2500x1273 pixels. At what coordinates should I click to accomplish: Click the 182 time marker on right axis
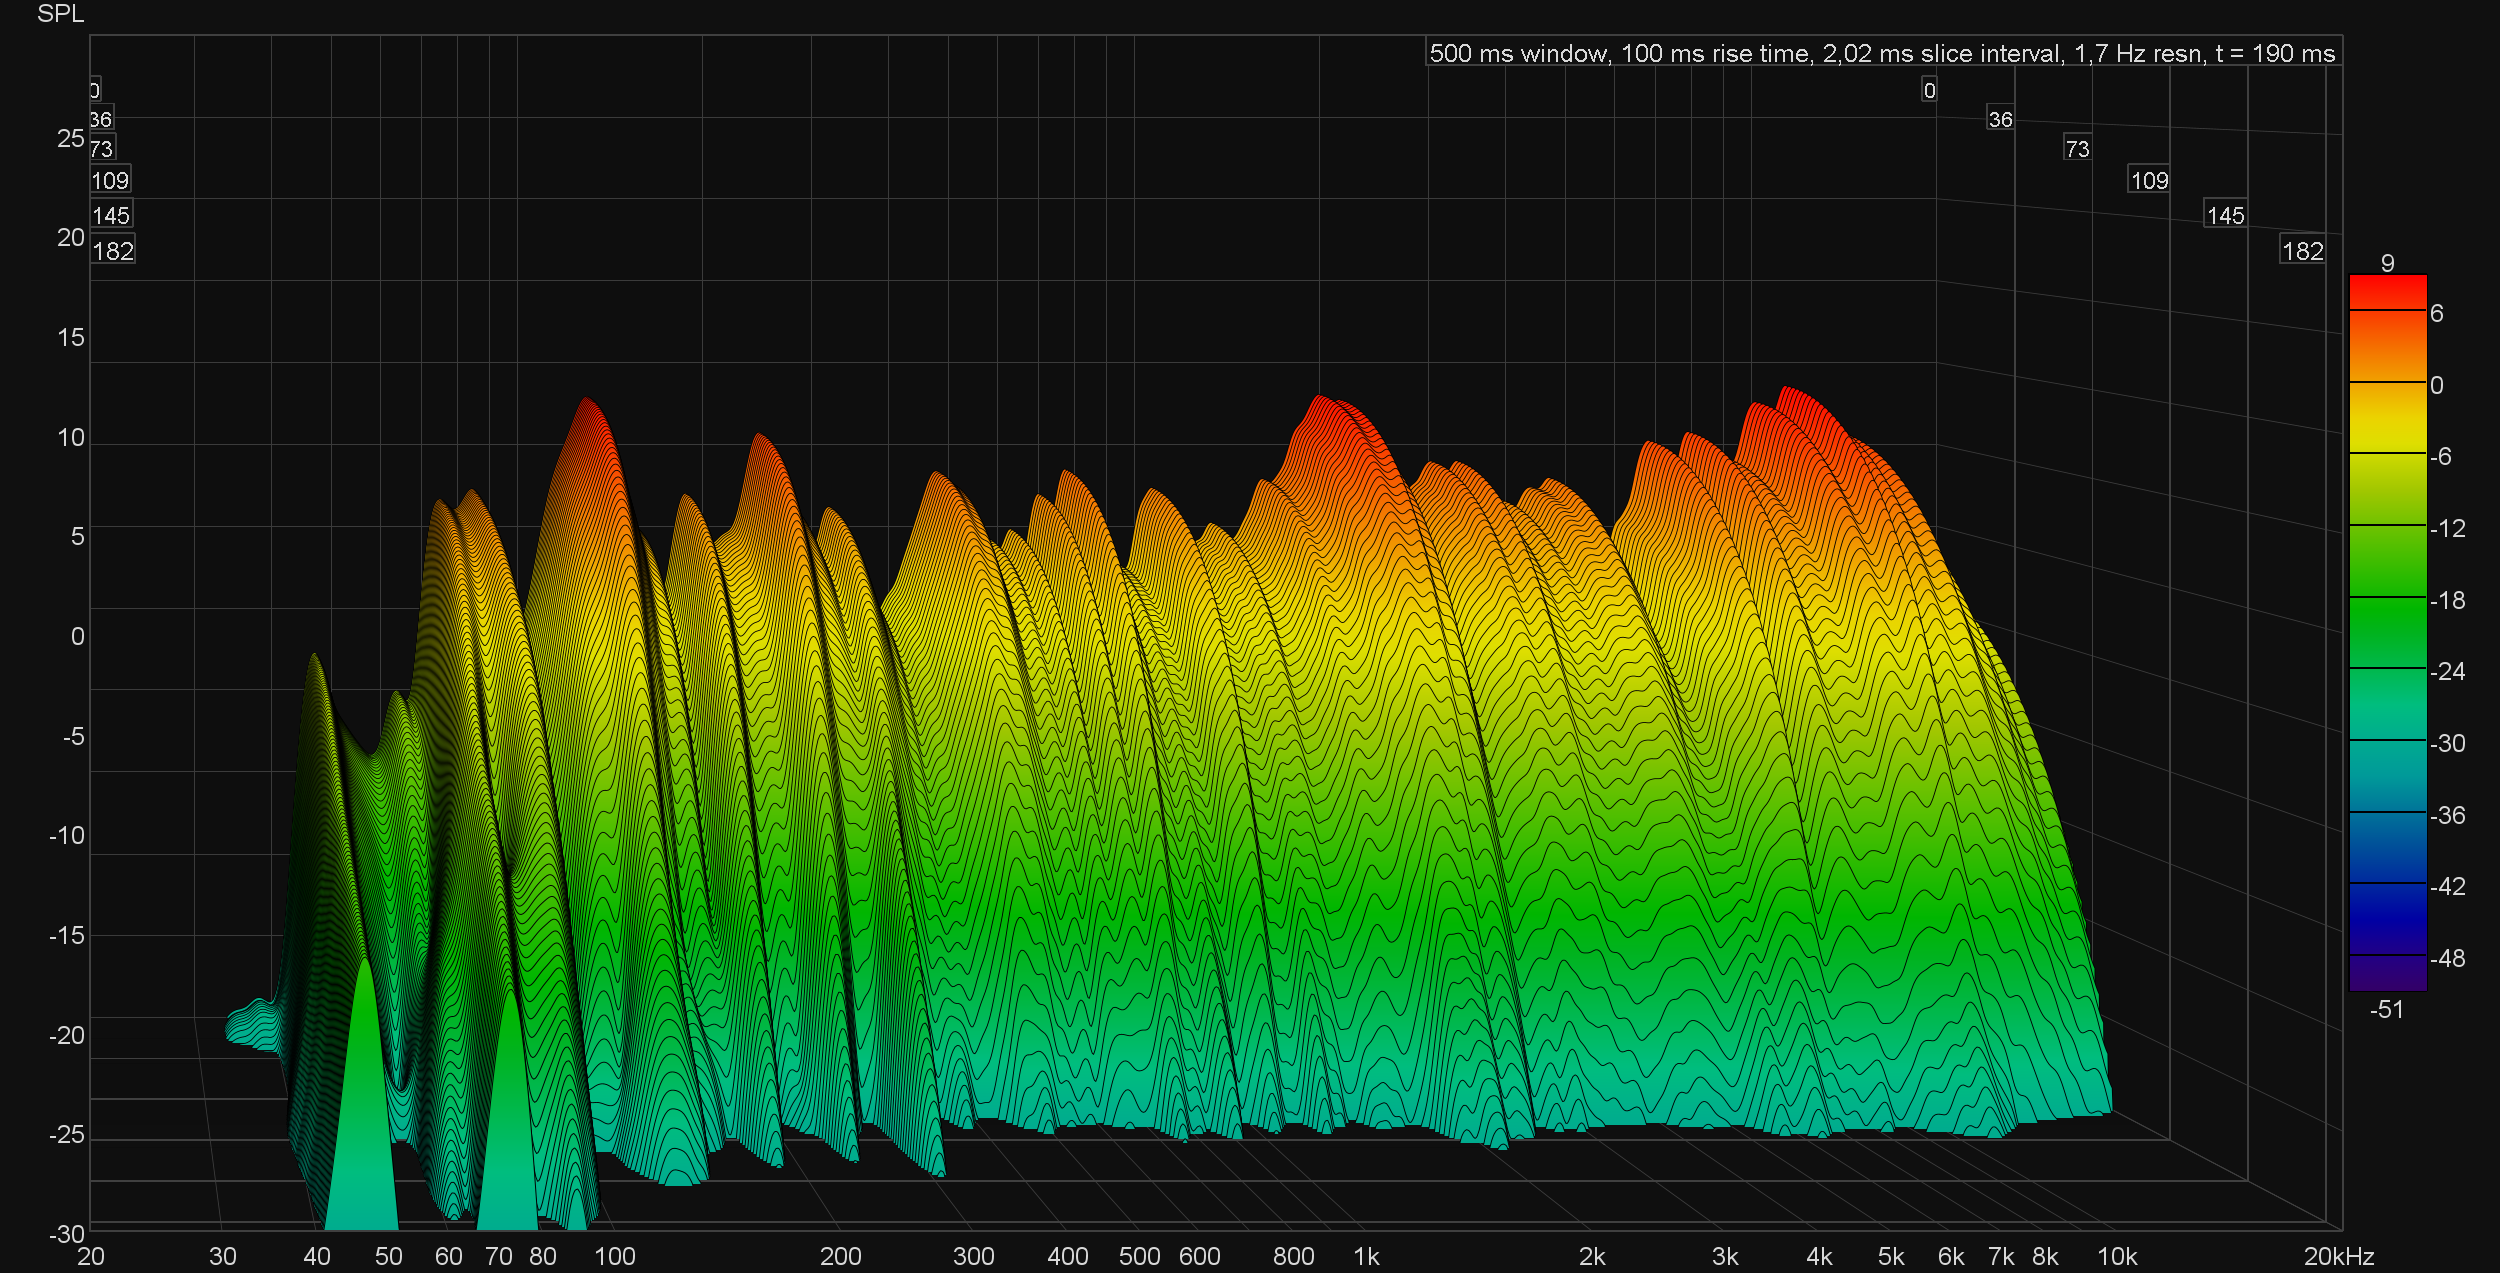point(2302,251)
